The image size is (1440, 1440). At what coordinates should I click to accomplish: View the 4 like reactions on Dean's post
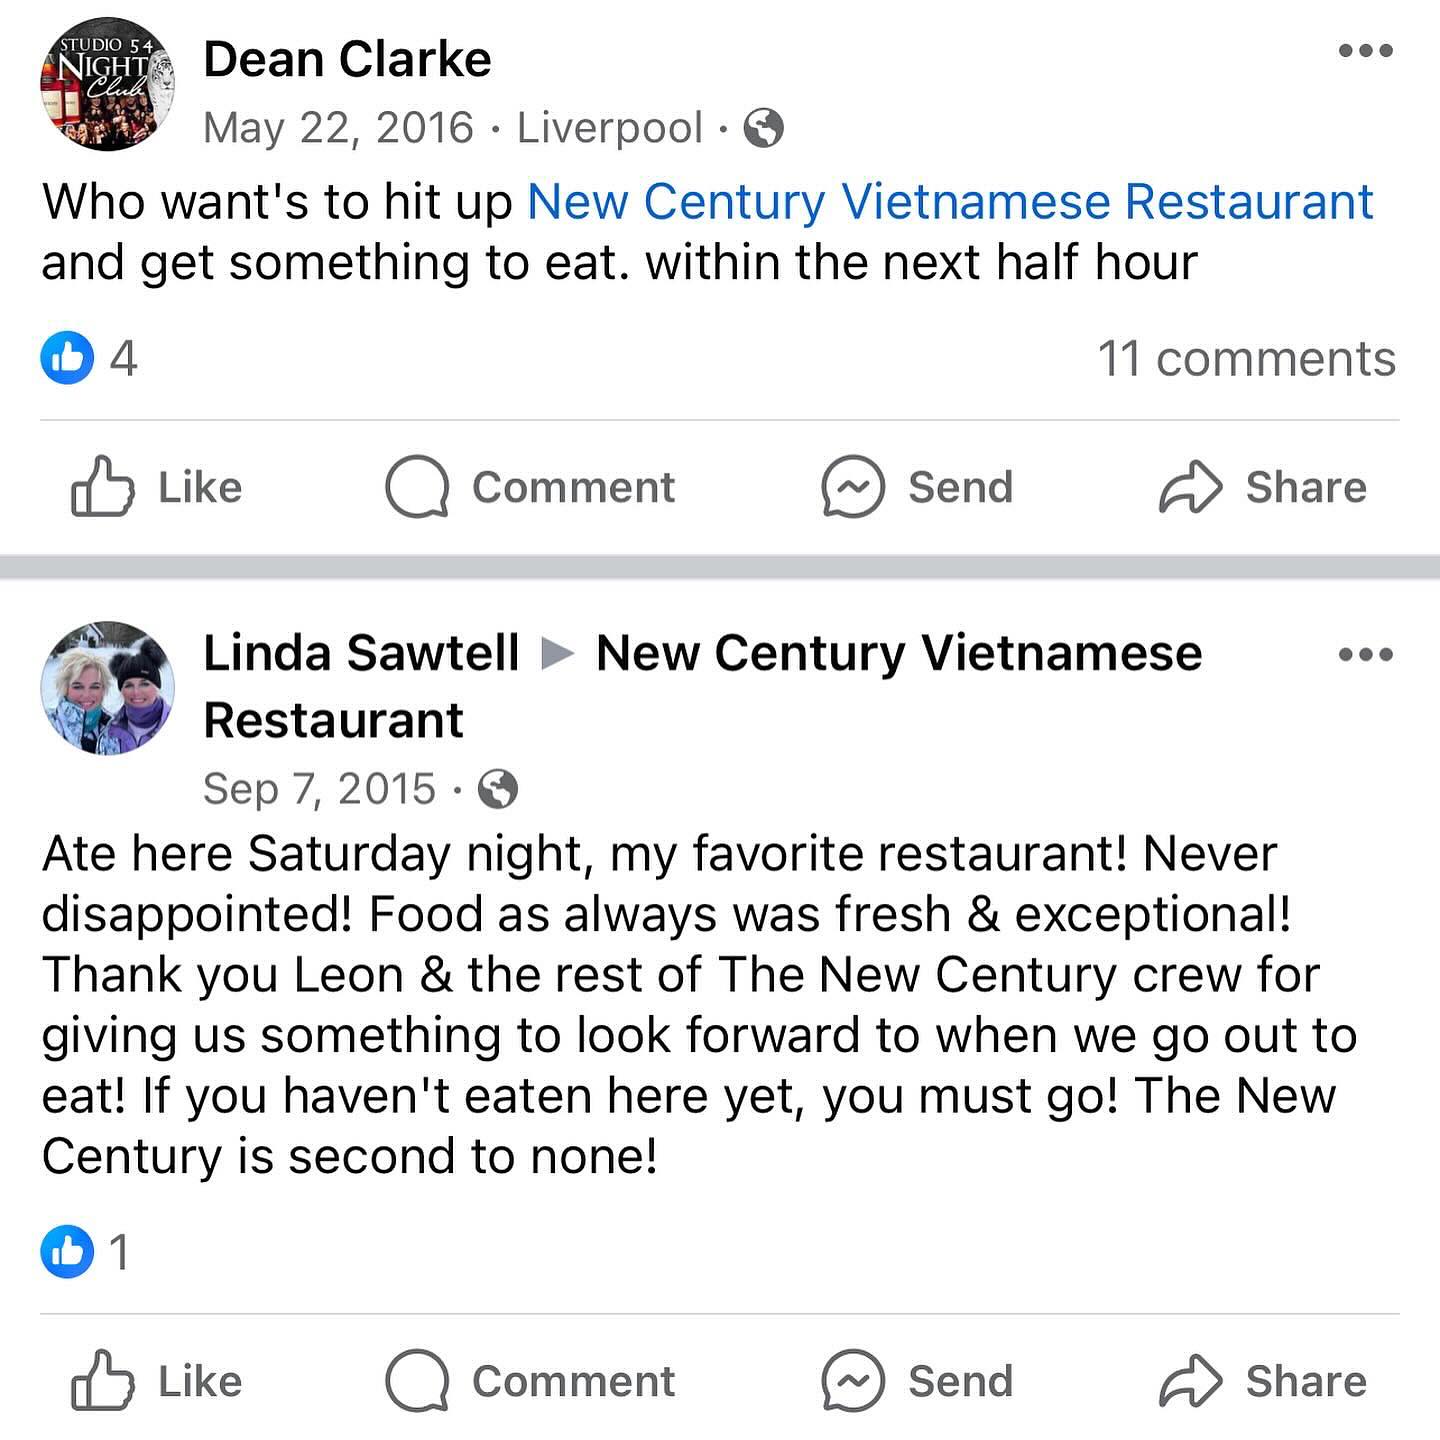pos(89,357)
